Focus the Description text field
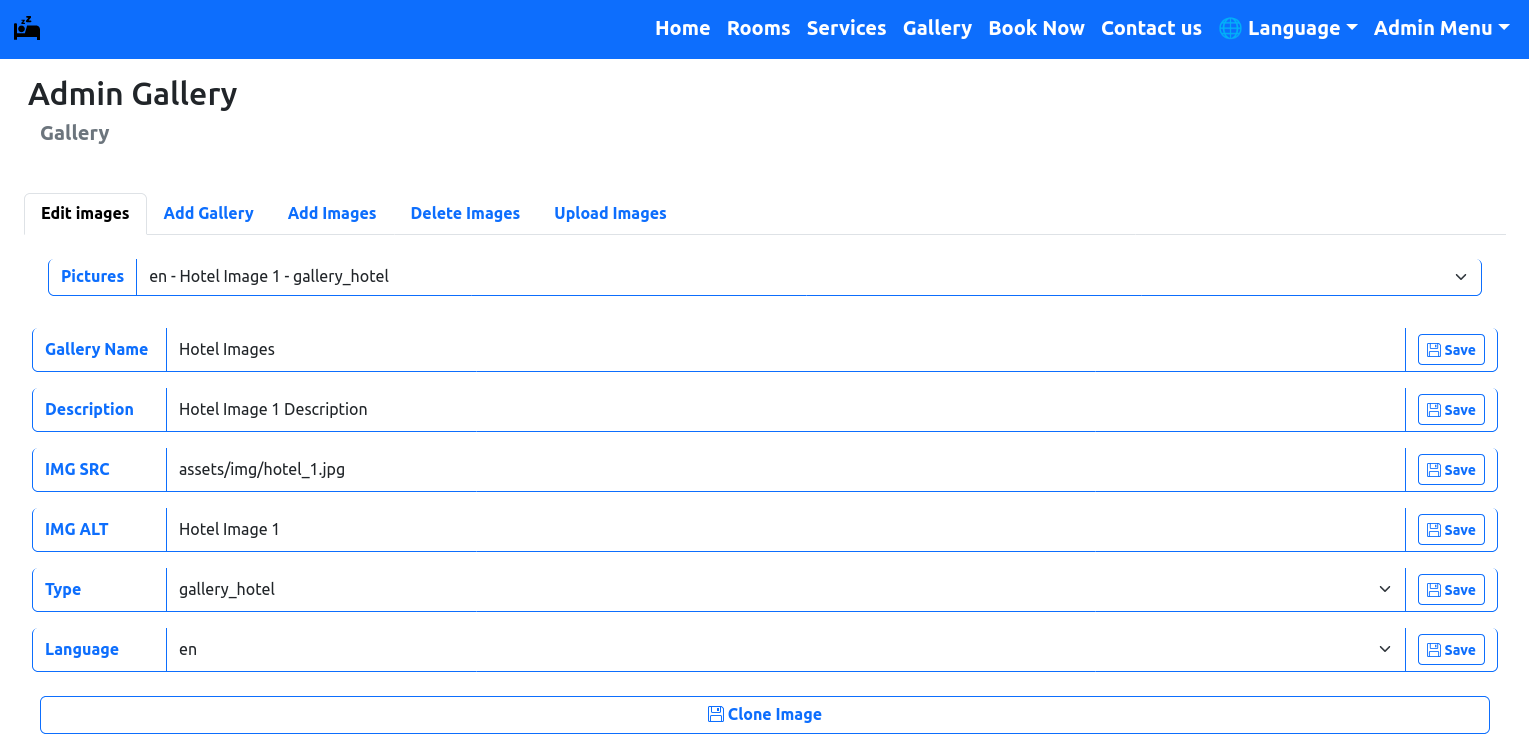1529x755 pixels. [786, 410]
